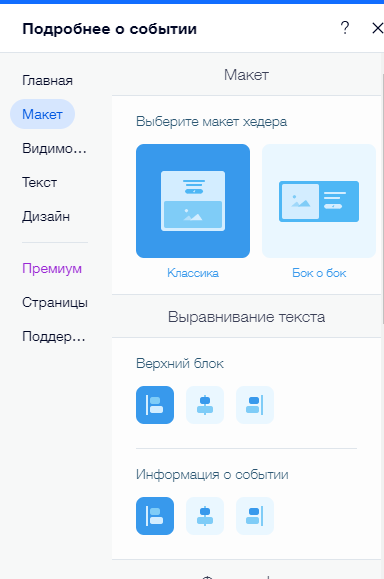Align Информация о событии text center
Viewport: 384px width, 579px height.
point(205,516)
